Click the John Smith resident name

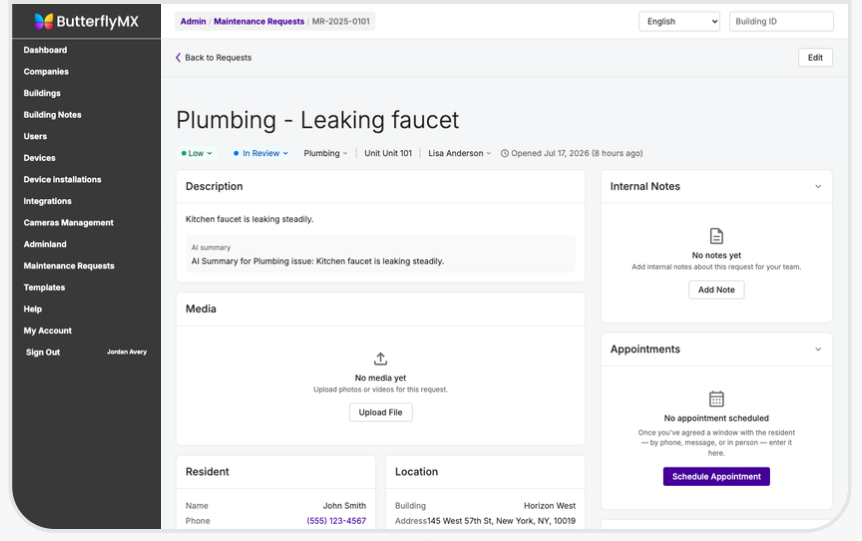pos(344,506)
